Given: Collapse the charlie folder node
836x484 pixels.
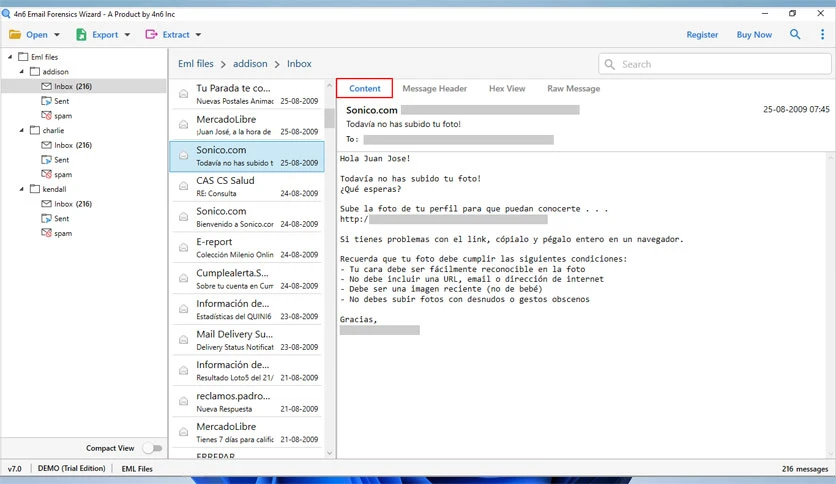Looking at the screenshot, I should 21,130.
